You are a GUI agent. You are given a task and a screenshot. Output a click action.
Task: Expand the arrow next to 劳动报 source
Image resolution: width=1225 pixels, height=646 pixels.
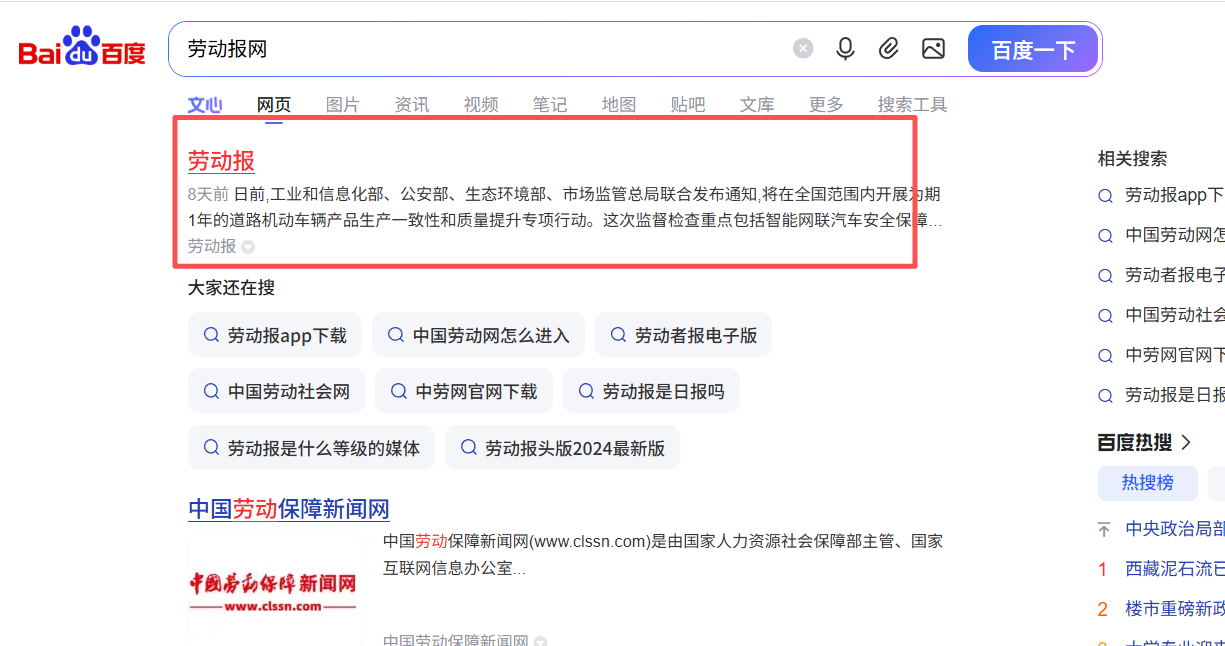248,247
